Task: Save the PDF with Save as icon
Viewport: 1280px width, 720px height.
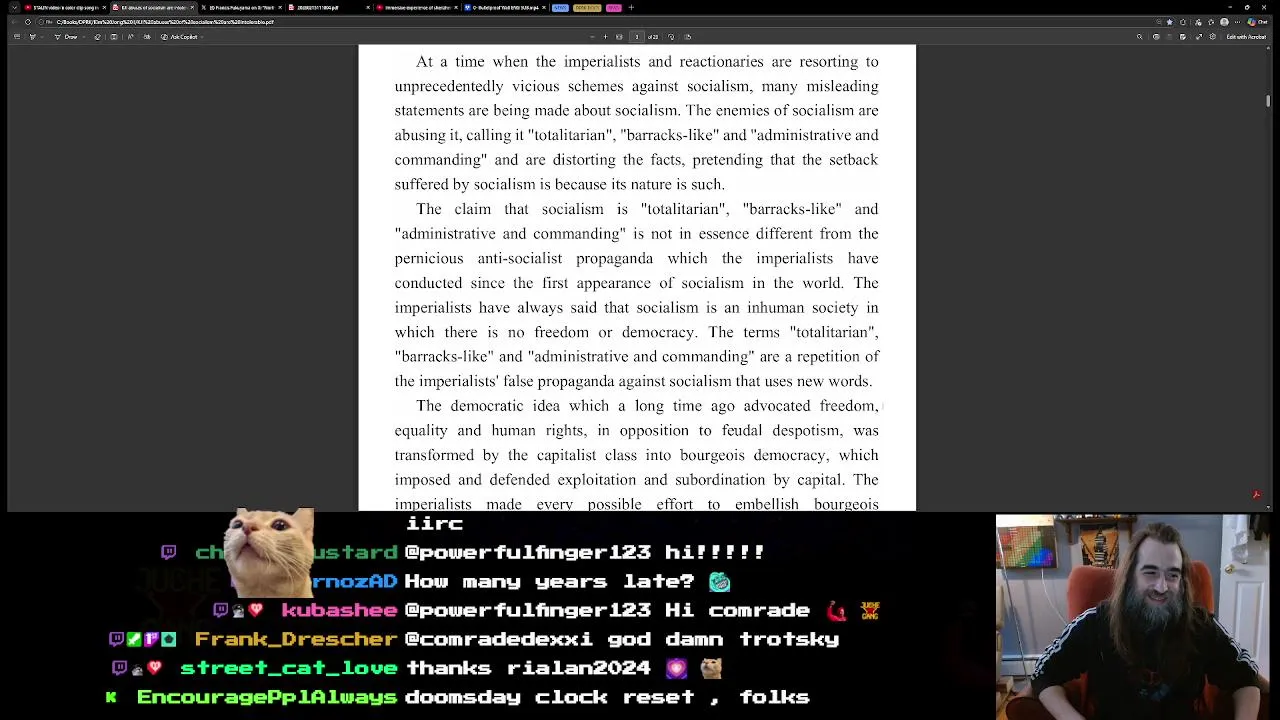Action: click(x=1183, y=37)
